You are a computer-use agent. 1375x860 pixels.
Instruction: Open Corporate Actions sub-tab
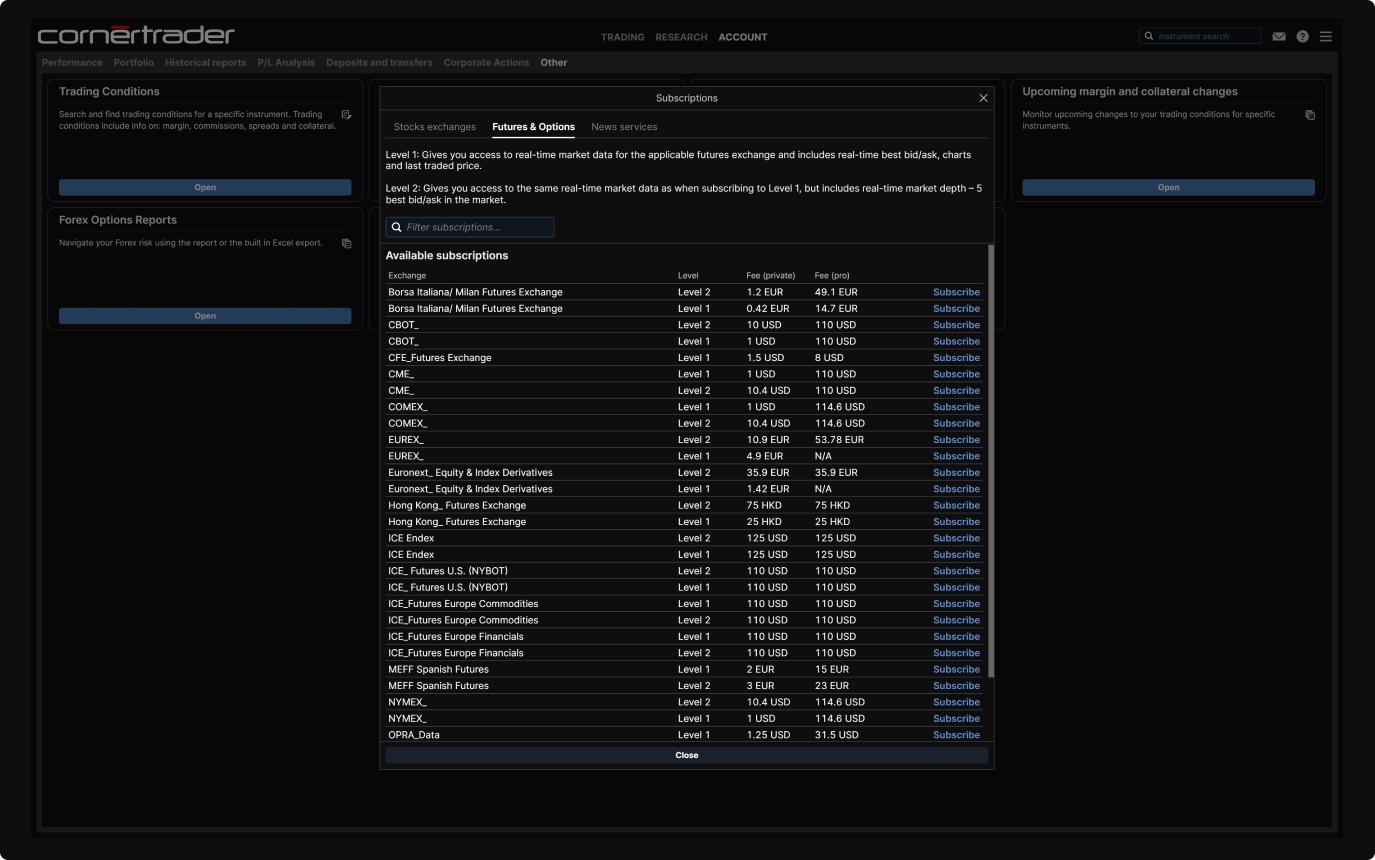(486, 62)
